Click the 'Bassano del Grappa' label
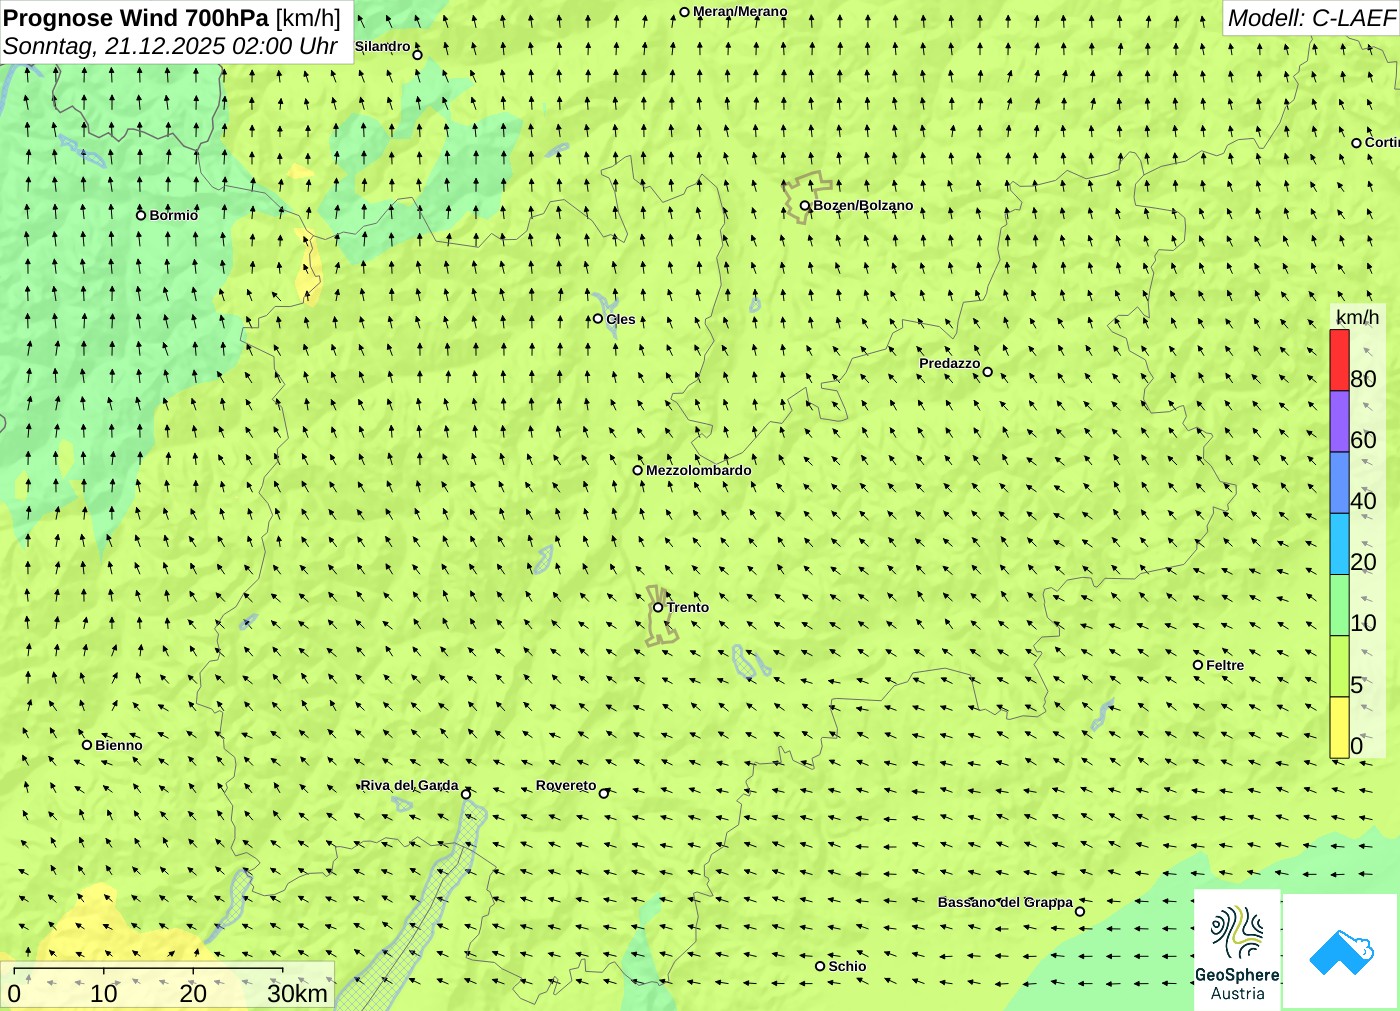 pyautogui.click(x=1005, y=902)
